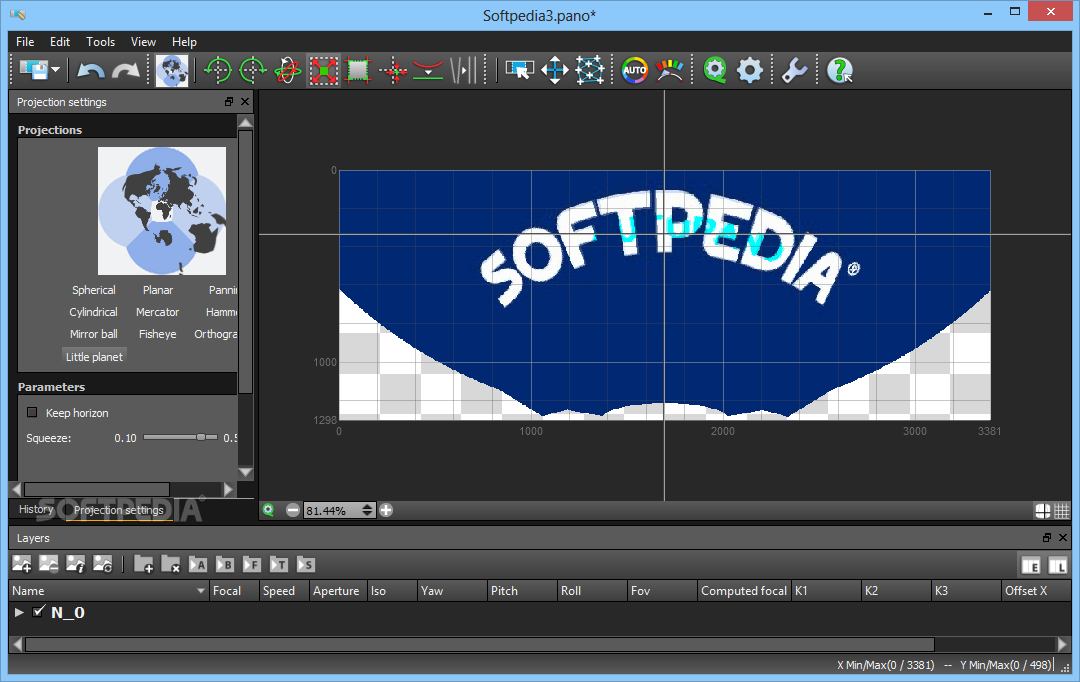Switch to the Projection settings tab
The height and width of the screenshot is (682, 1080).
(118, 510)
